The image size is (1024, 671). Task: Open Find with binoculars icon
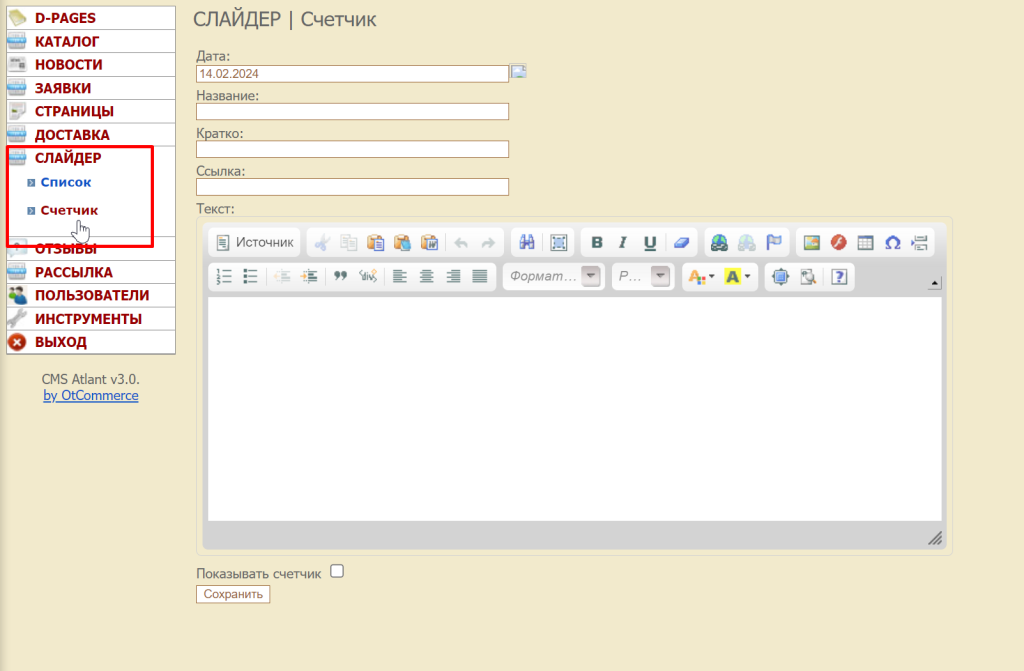tap(527, 243)
